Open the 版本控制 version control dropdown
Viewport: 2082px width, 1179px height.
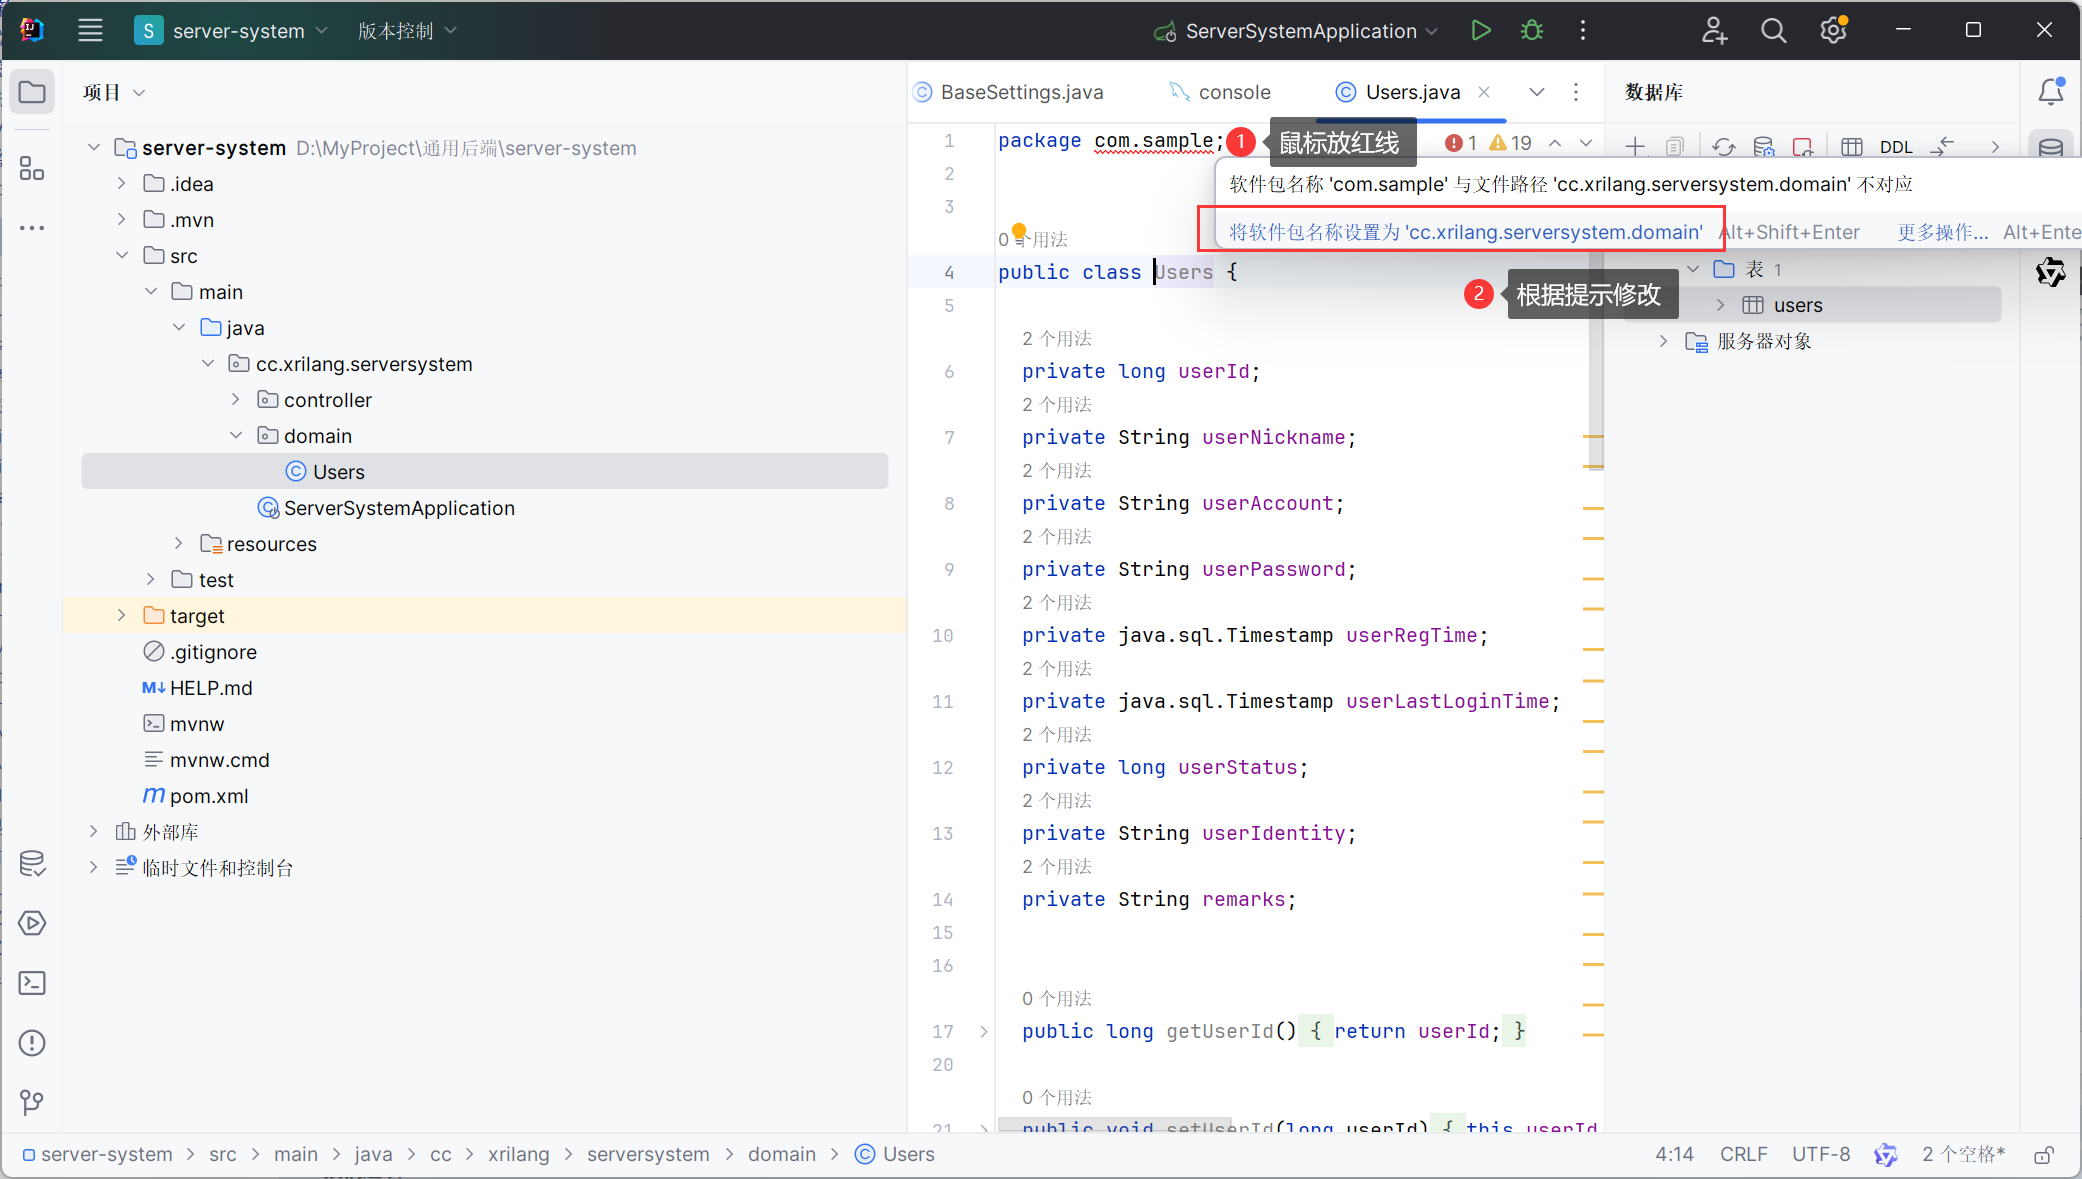point(407,30)
